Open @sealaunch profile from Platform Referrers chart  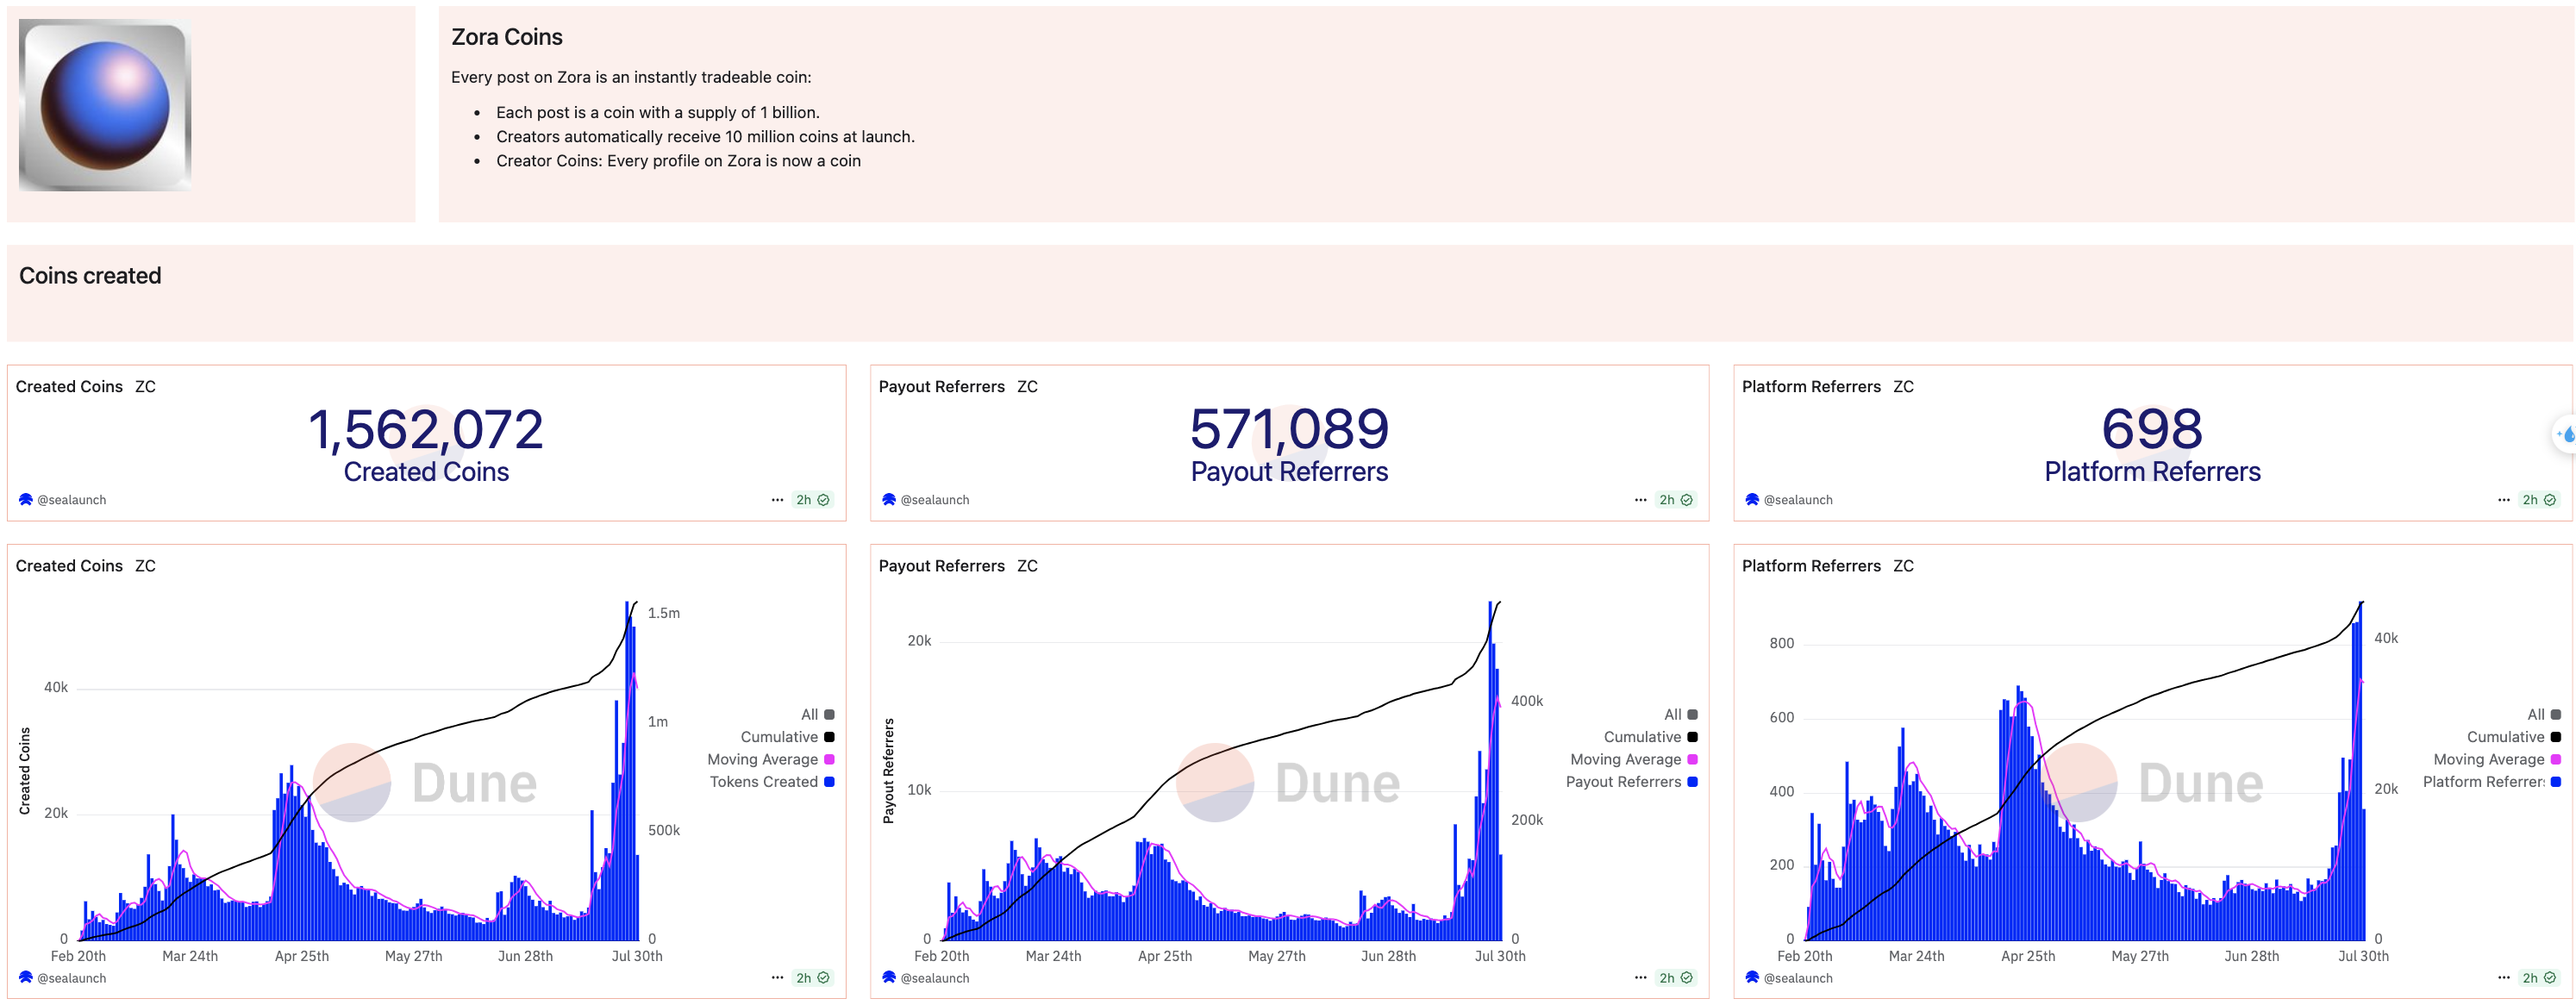pos(1797,978)
